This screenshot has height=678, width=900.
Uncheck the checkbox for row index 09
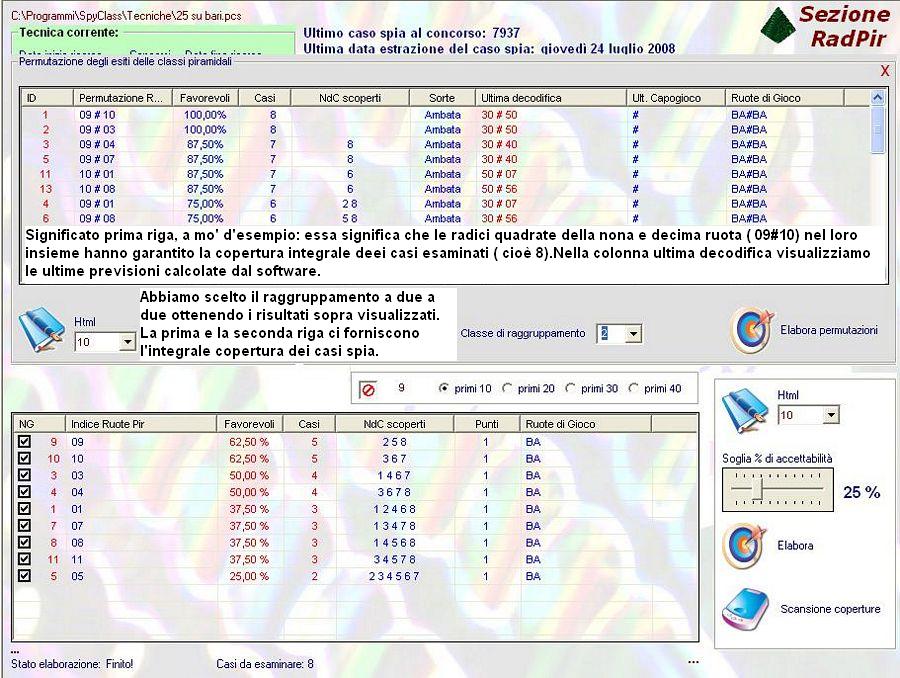coord(24,441)
